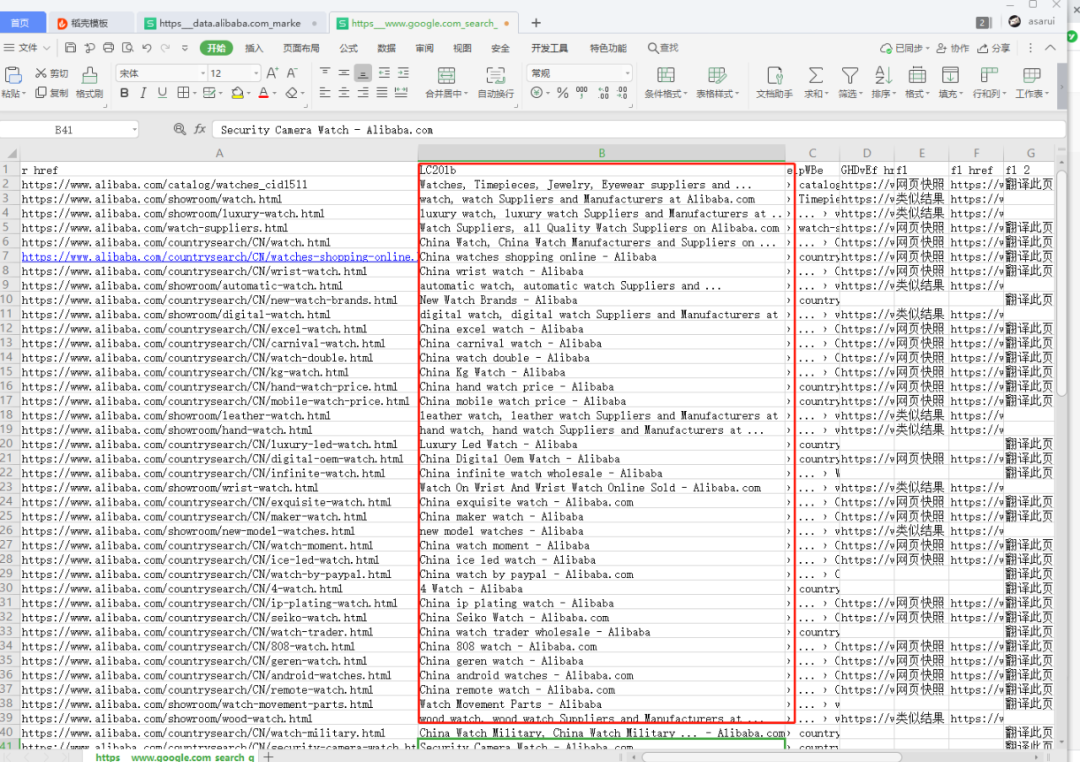
Task: Click the Paste clipboard icon
Action: coord(13,75)
